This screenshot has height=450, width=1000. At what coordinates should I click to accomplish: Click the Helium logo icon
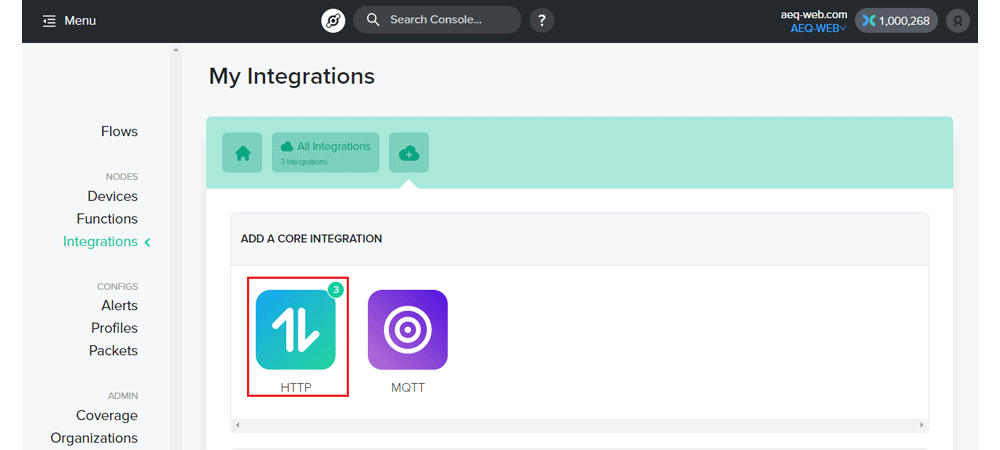[333, 21]
